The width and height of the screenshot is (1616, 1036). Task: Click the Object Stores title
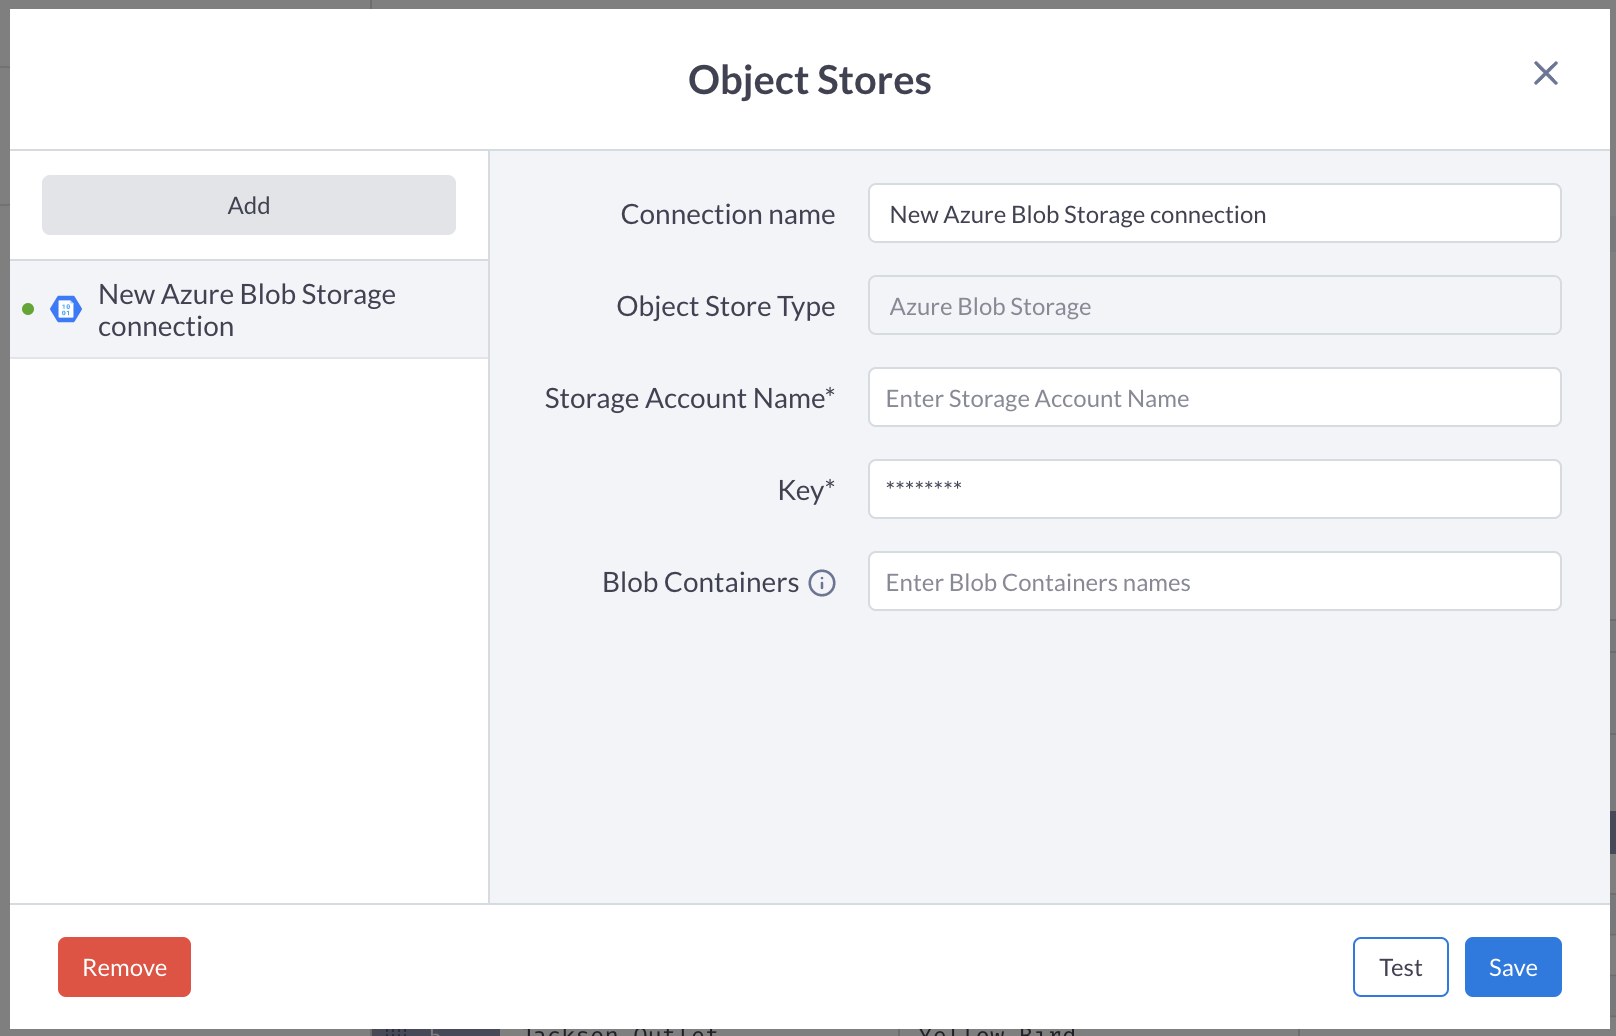(809, 80)
